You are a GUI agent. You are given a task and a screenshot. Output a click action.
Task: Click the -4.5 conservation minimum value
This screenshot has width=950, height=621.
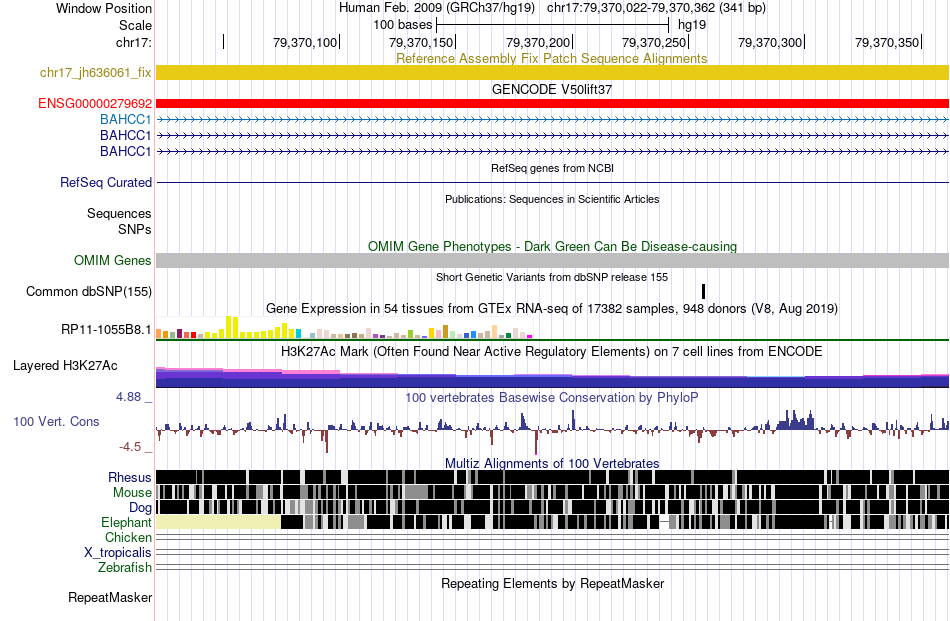130,447
